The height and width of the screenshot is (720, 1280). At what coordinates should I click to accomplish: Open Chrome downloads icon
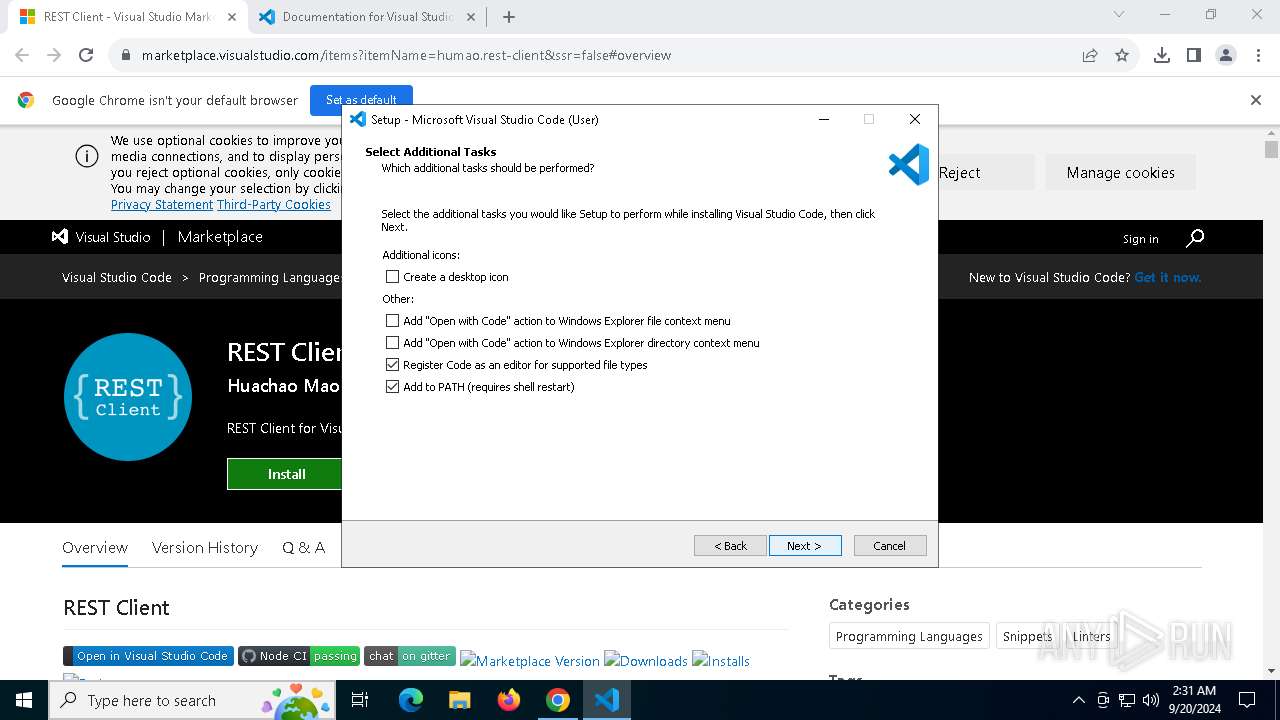coord(1162,55)
